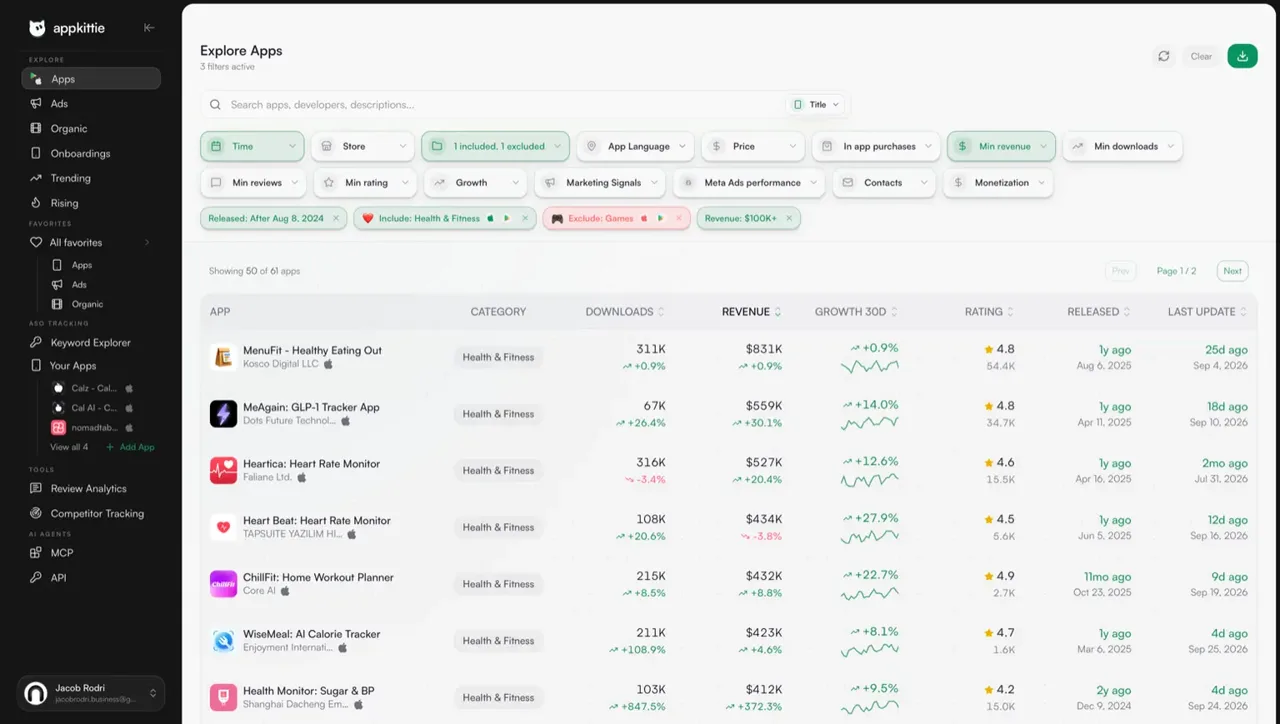Expand the Monetization filter dropdown

[998, 183]
